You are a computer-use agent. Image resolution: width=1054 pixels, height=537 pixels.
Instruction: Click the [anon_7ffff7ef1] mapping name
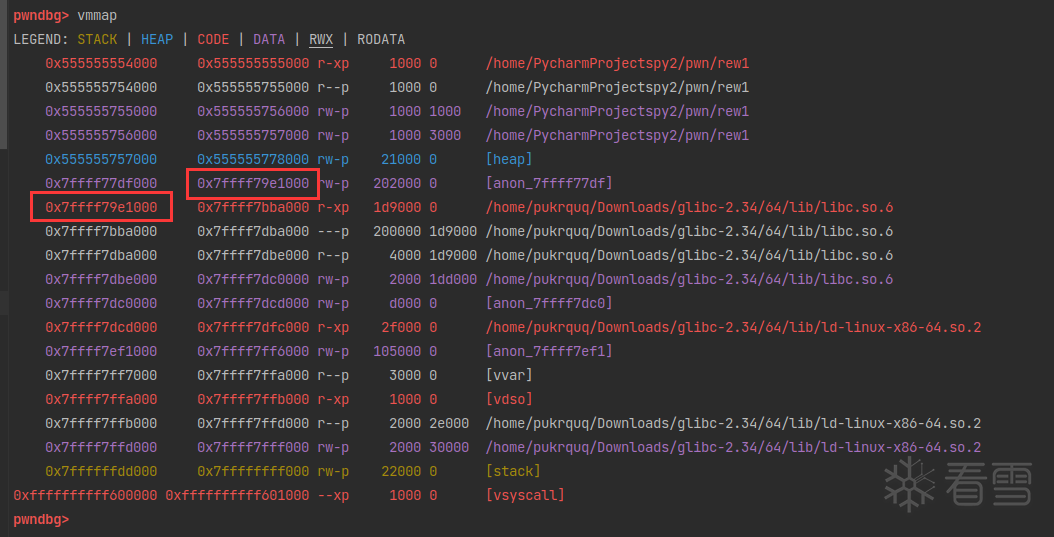coord(549,352)
